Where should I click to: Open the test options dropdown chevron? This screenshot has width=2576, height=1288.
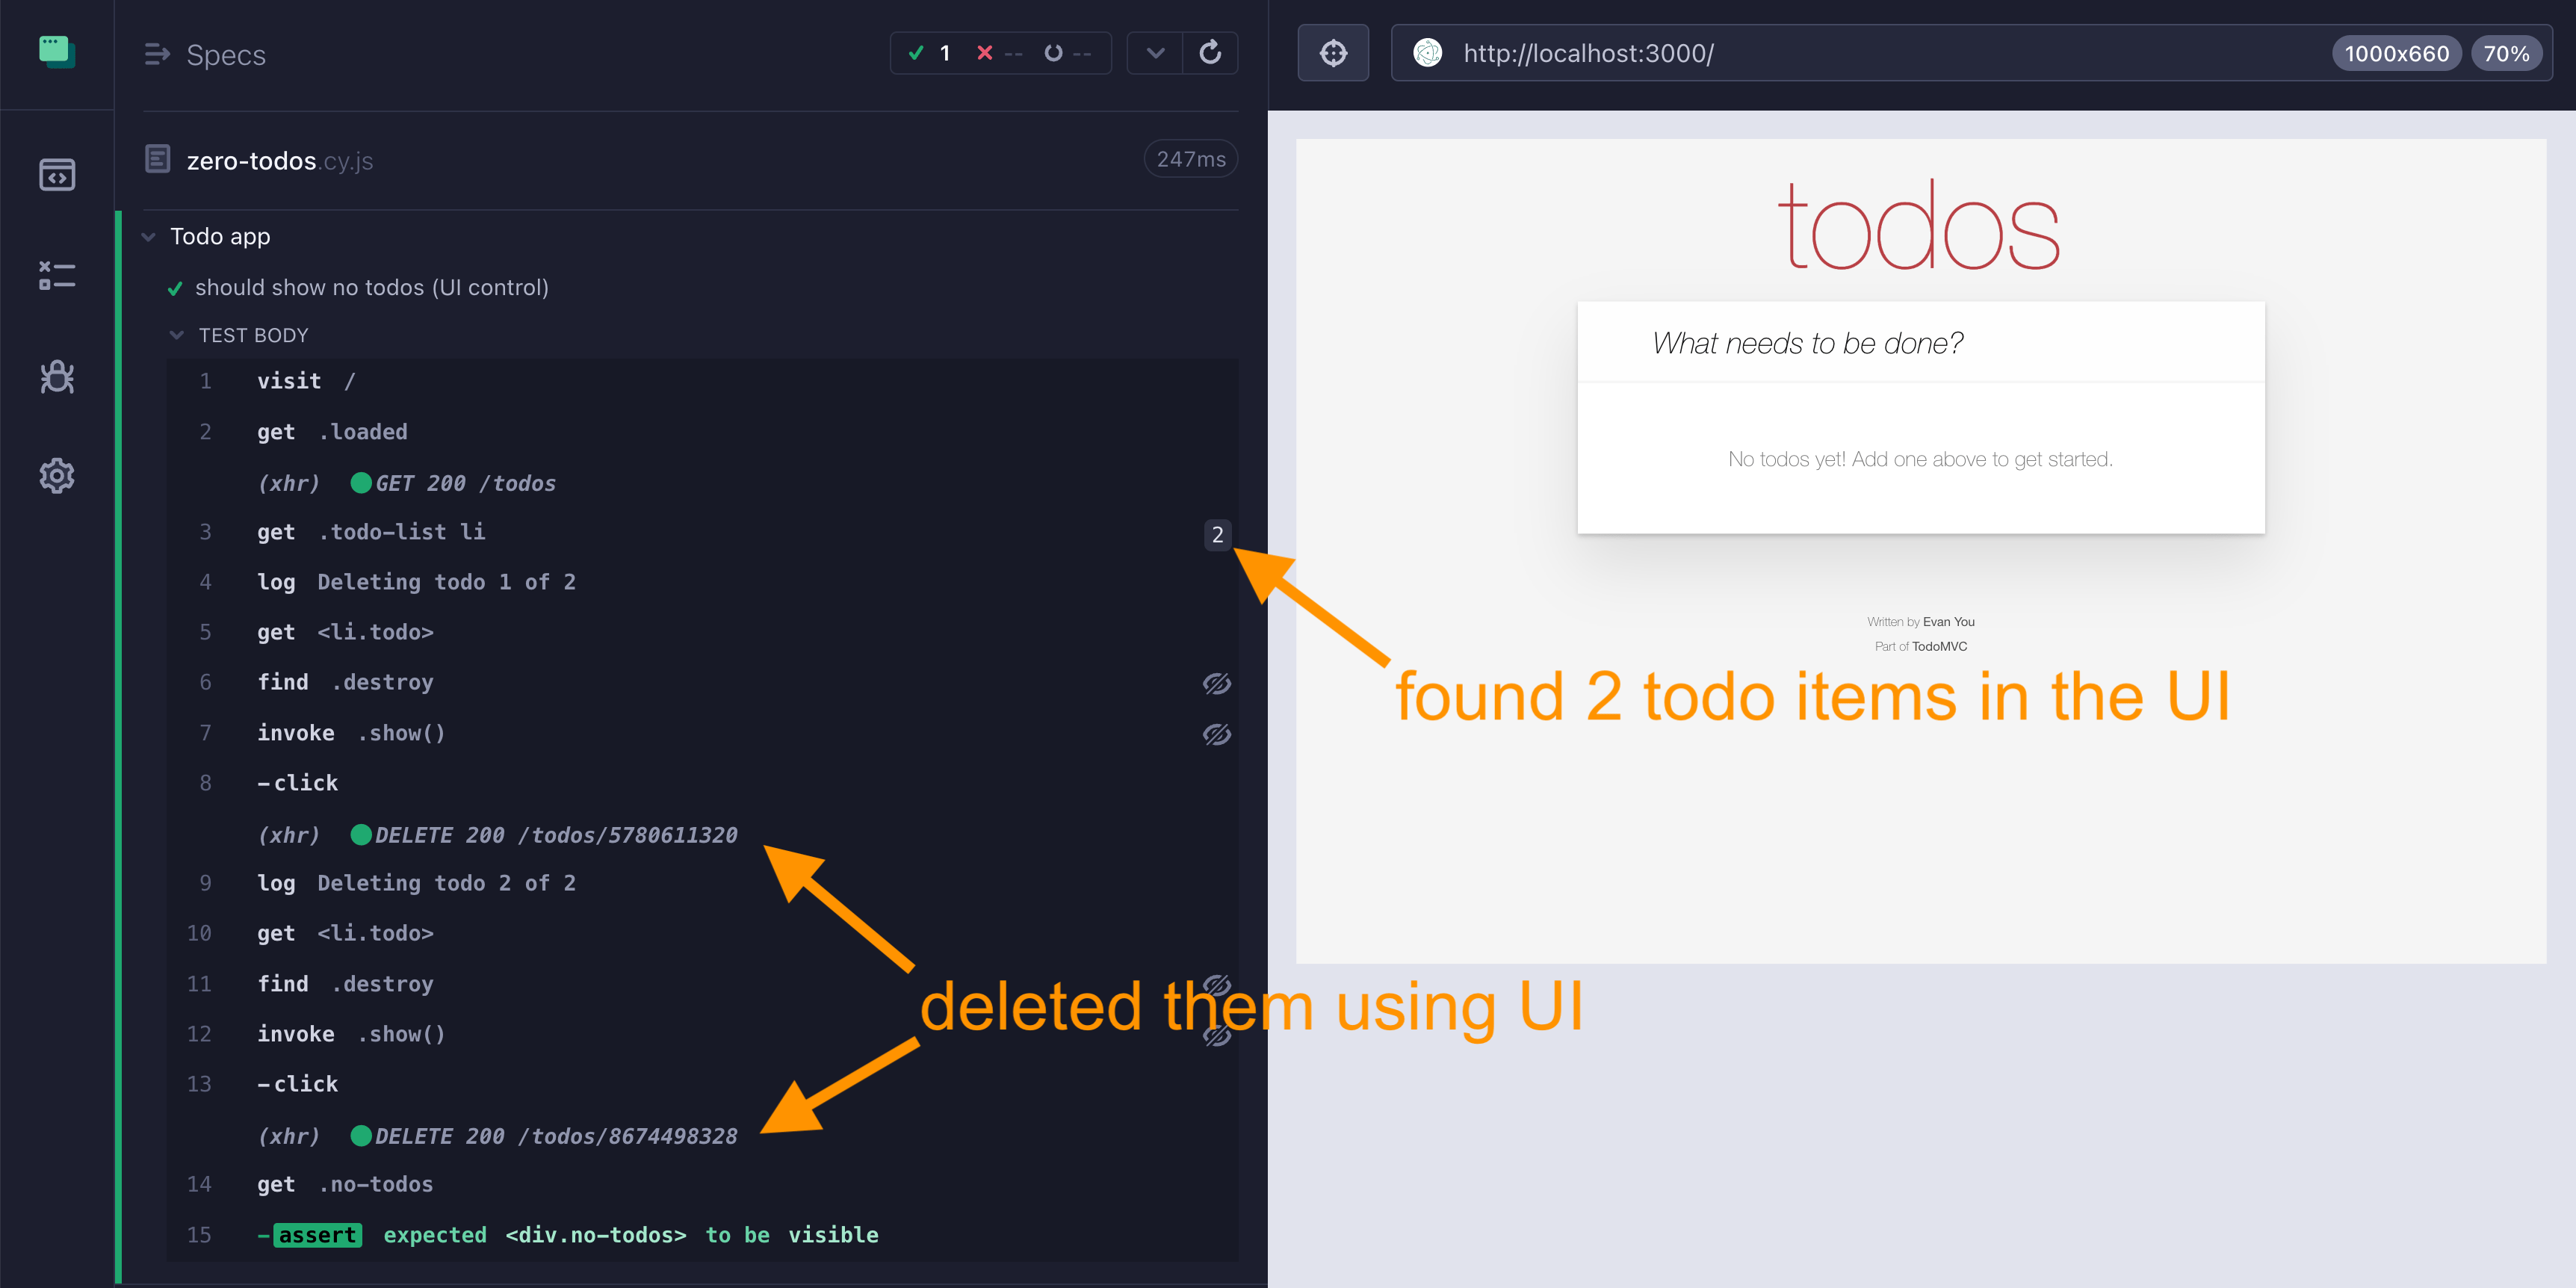pos(1155,53)
